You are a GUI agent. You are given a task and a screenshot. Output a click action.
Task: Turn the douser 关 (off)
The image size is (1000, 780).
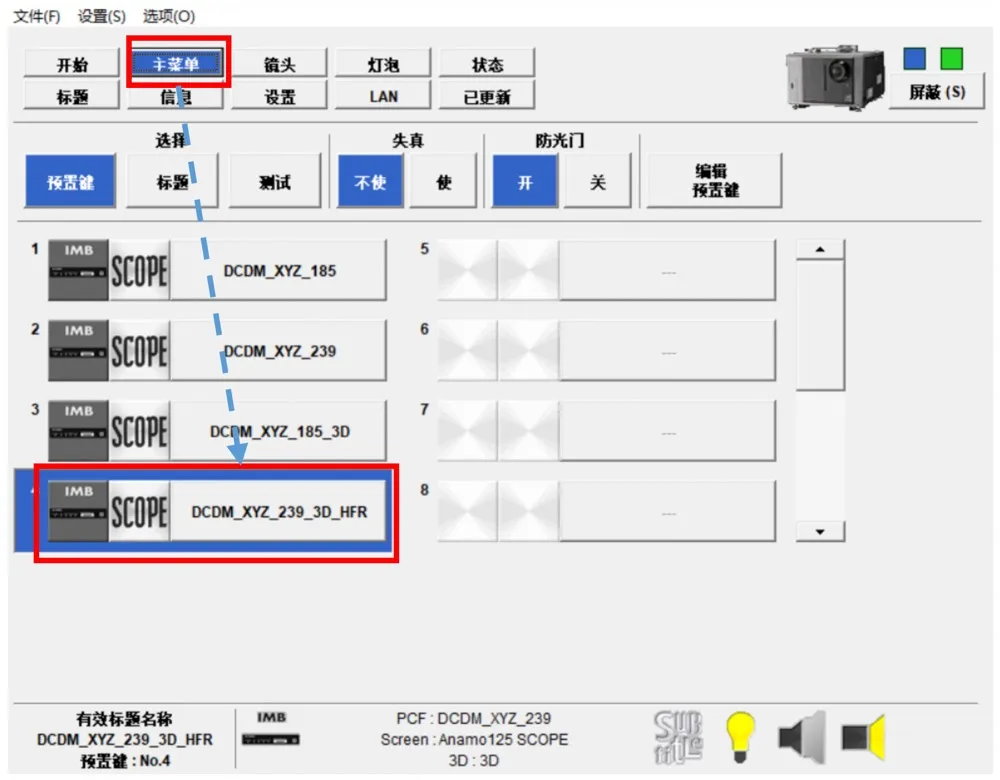[x=598, y=182]
